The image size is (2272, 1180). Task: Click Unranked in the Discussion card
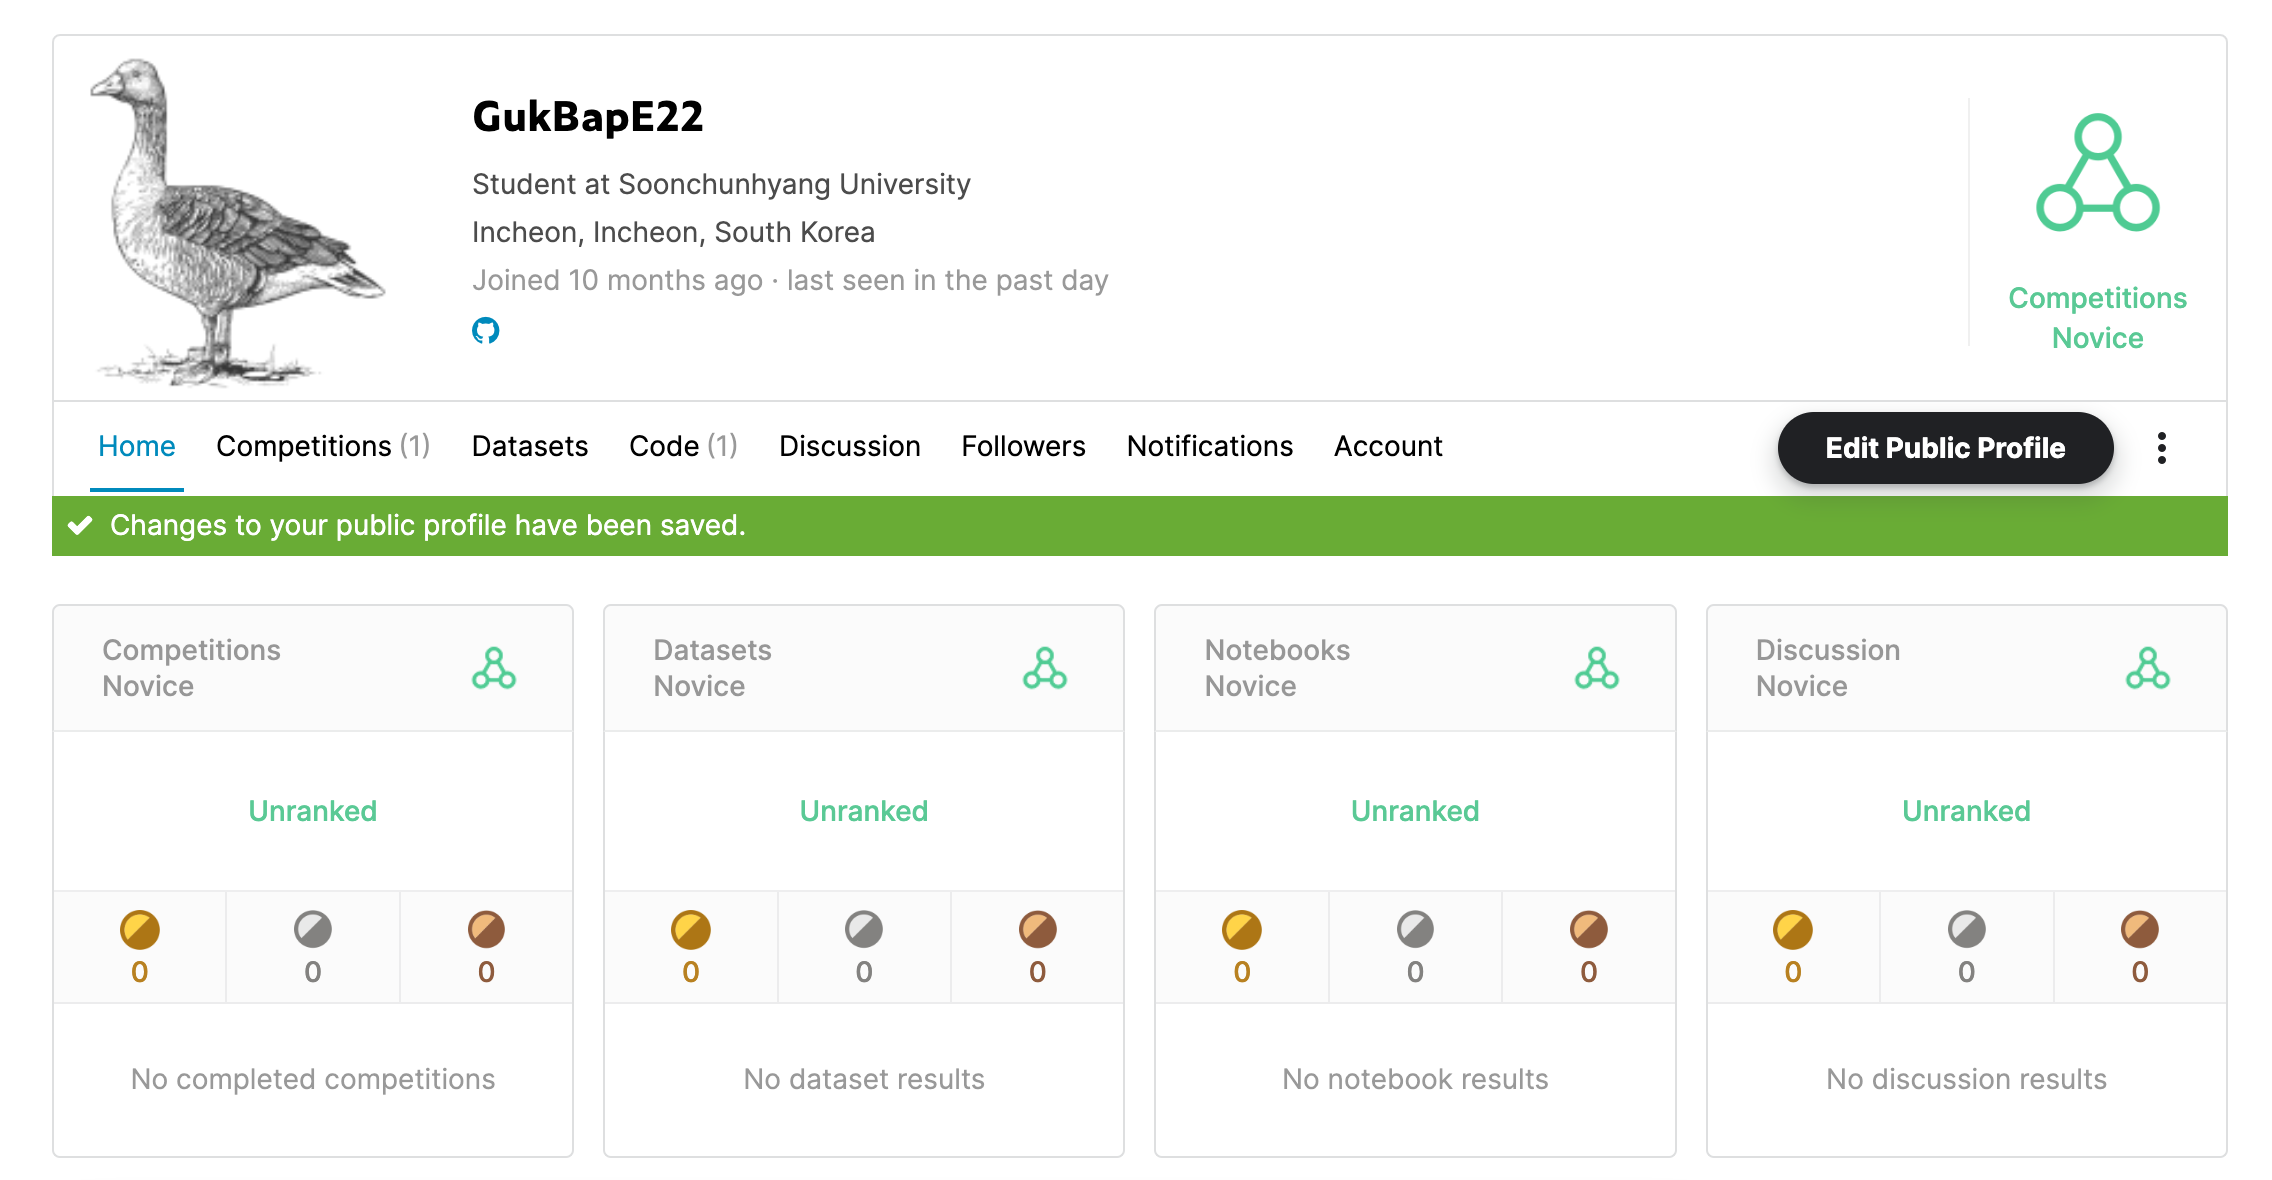(x=1966, y=811)
